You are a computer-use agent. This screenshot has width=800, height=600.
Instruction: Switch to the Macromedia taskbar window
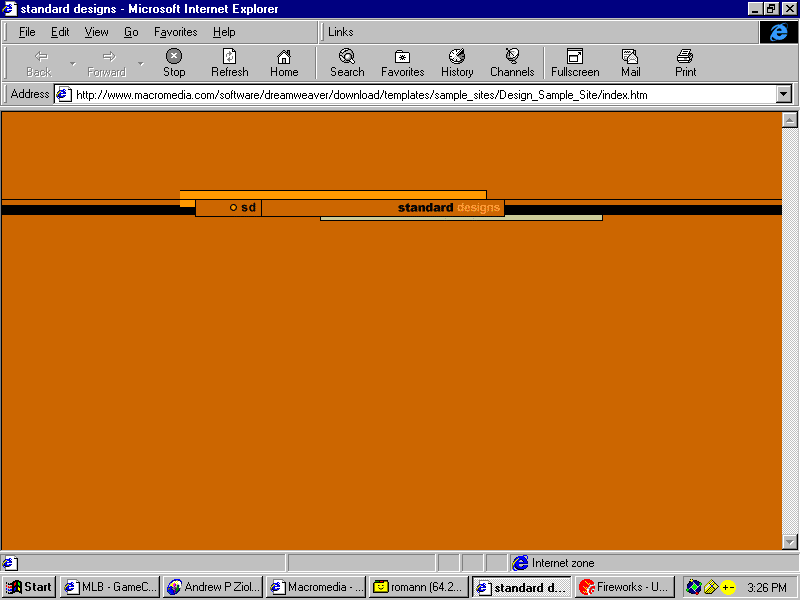(x=316, y=587)
